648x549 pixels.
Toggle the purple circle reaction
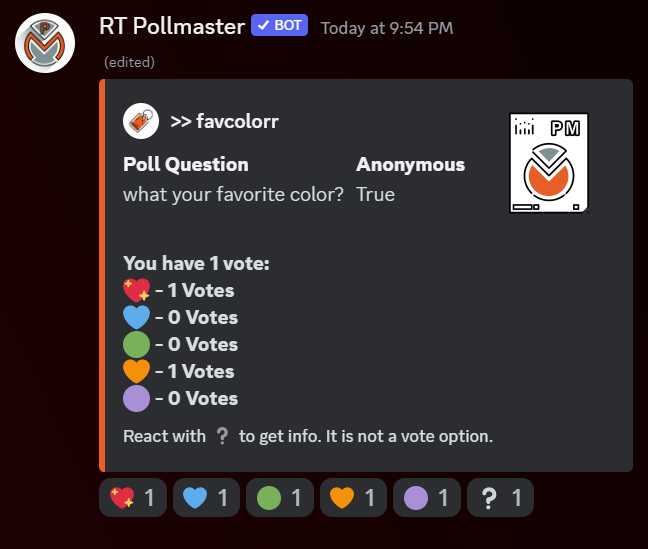[427, 497]
